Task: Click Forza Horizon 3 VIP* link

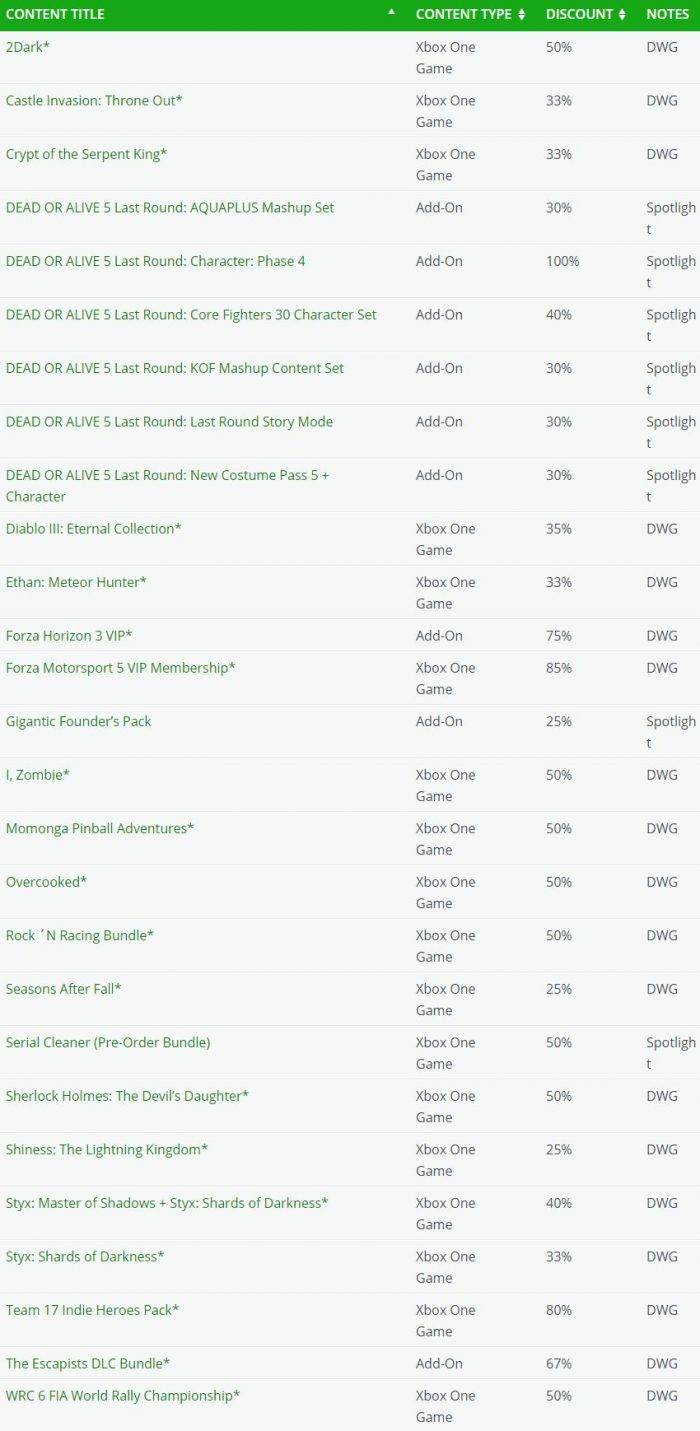Action: click(69, 636)
